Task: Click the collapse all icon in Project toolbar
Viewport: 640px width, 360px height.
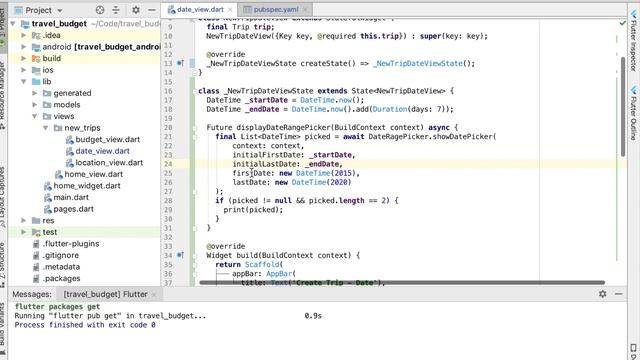Action: [116, 10]
